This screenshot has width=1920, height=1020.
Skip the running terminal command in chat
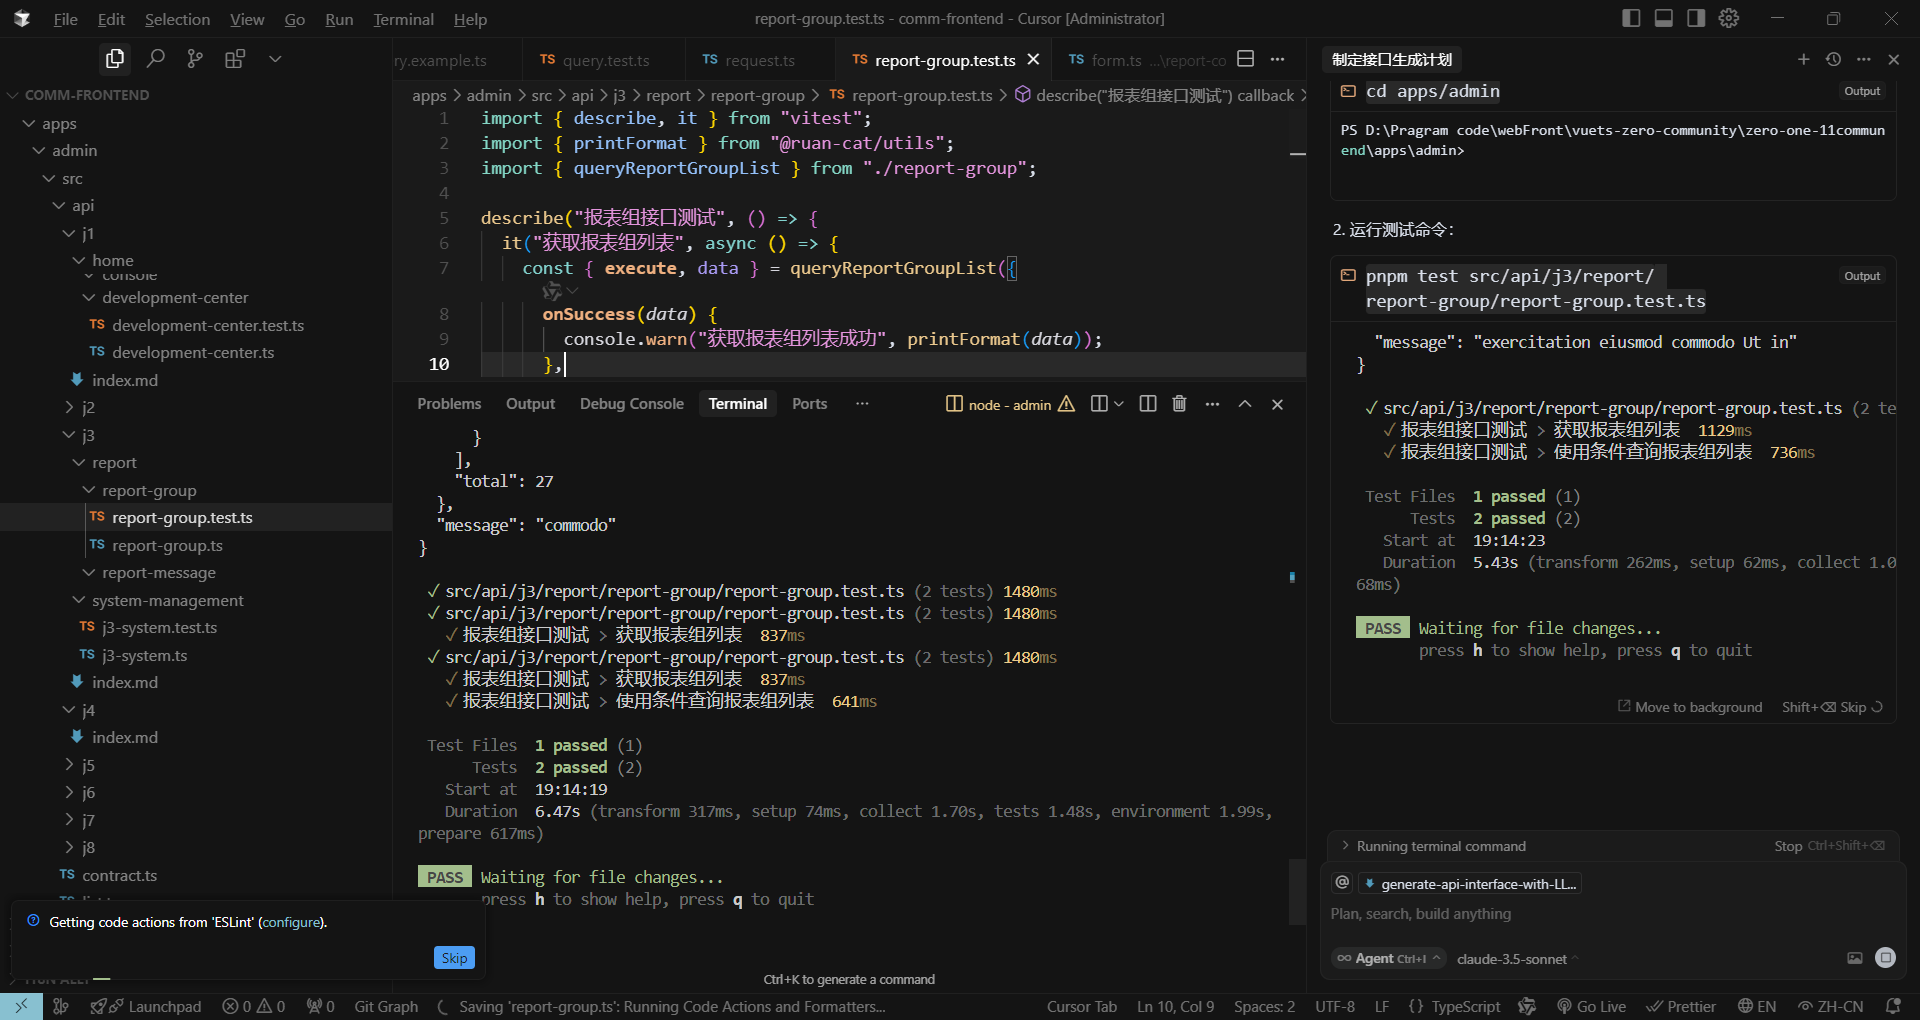pyautogui.click(x=1832, y=707)
